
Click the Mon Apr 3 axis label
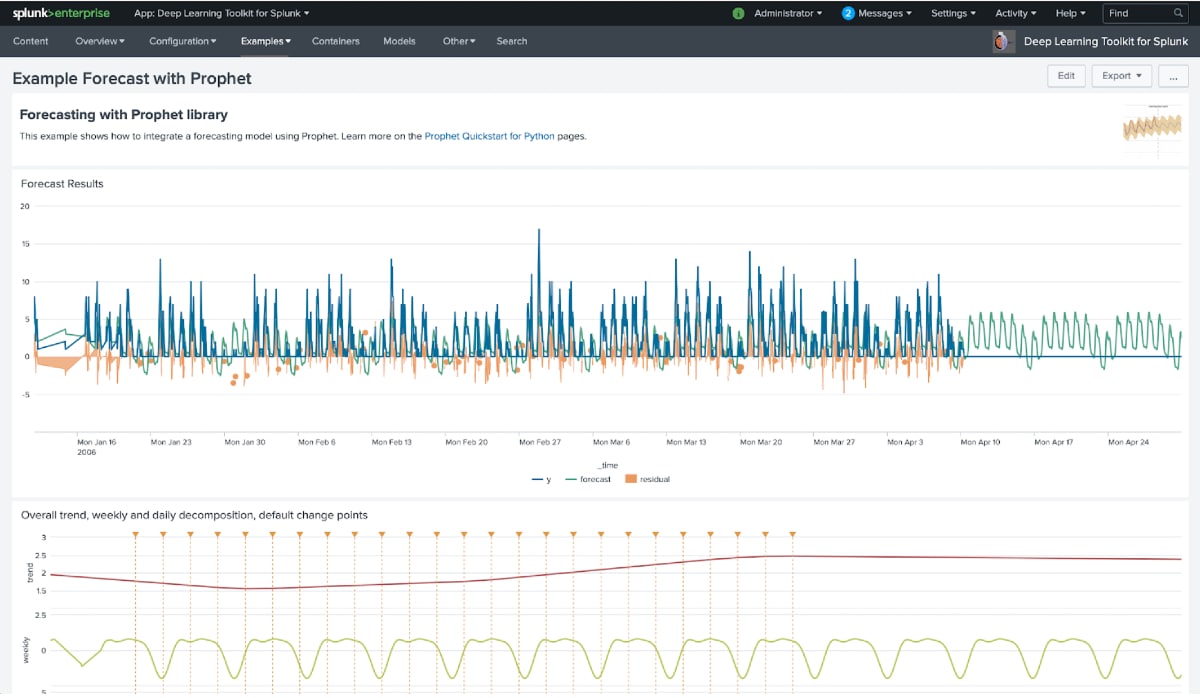pyautogui.click(x=907, y=441)
